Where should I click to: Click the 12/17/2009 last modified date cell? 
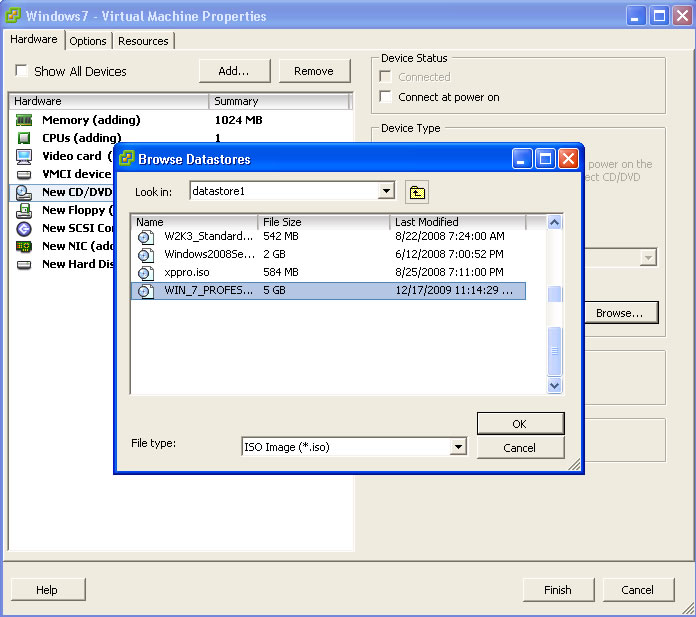pyautogui.click(x=454, y=290)
